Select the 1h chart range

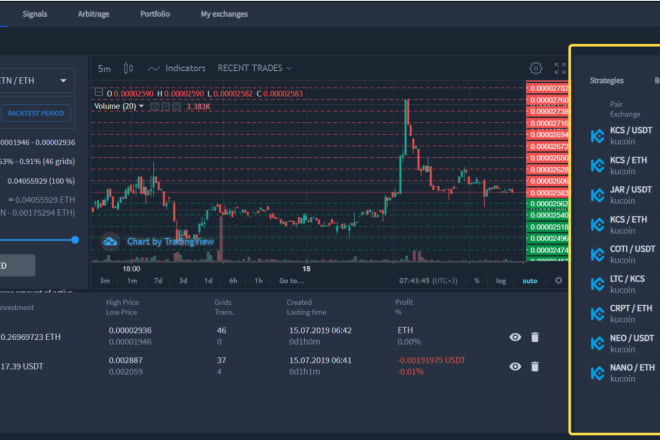258,280
